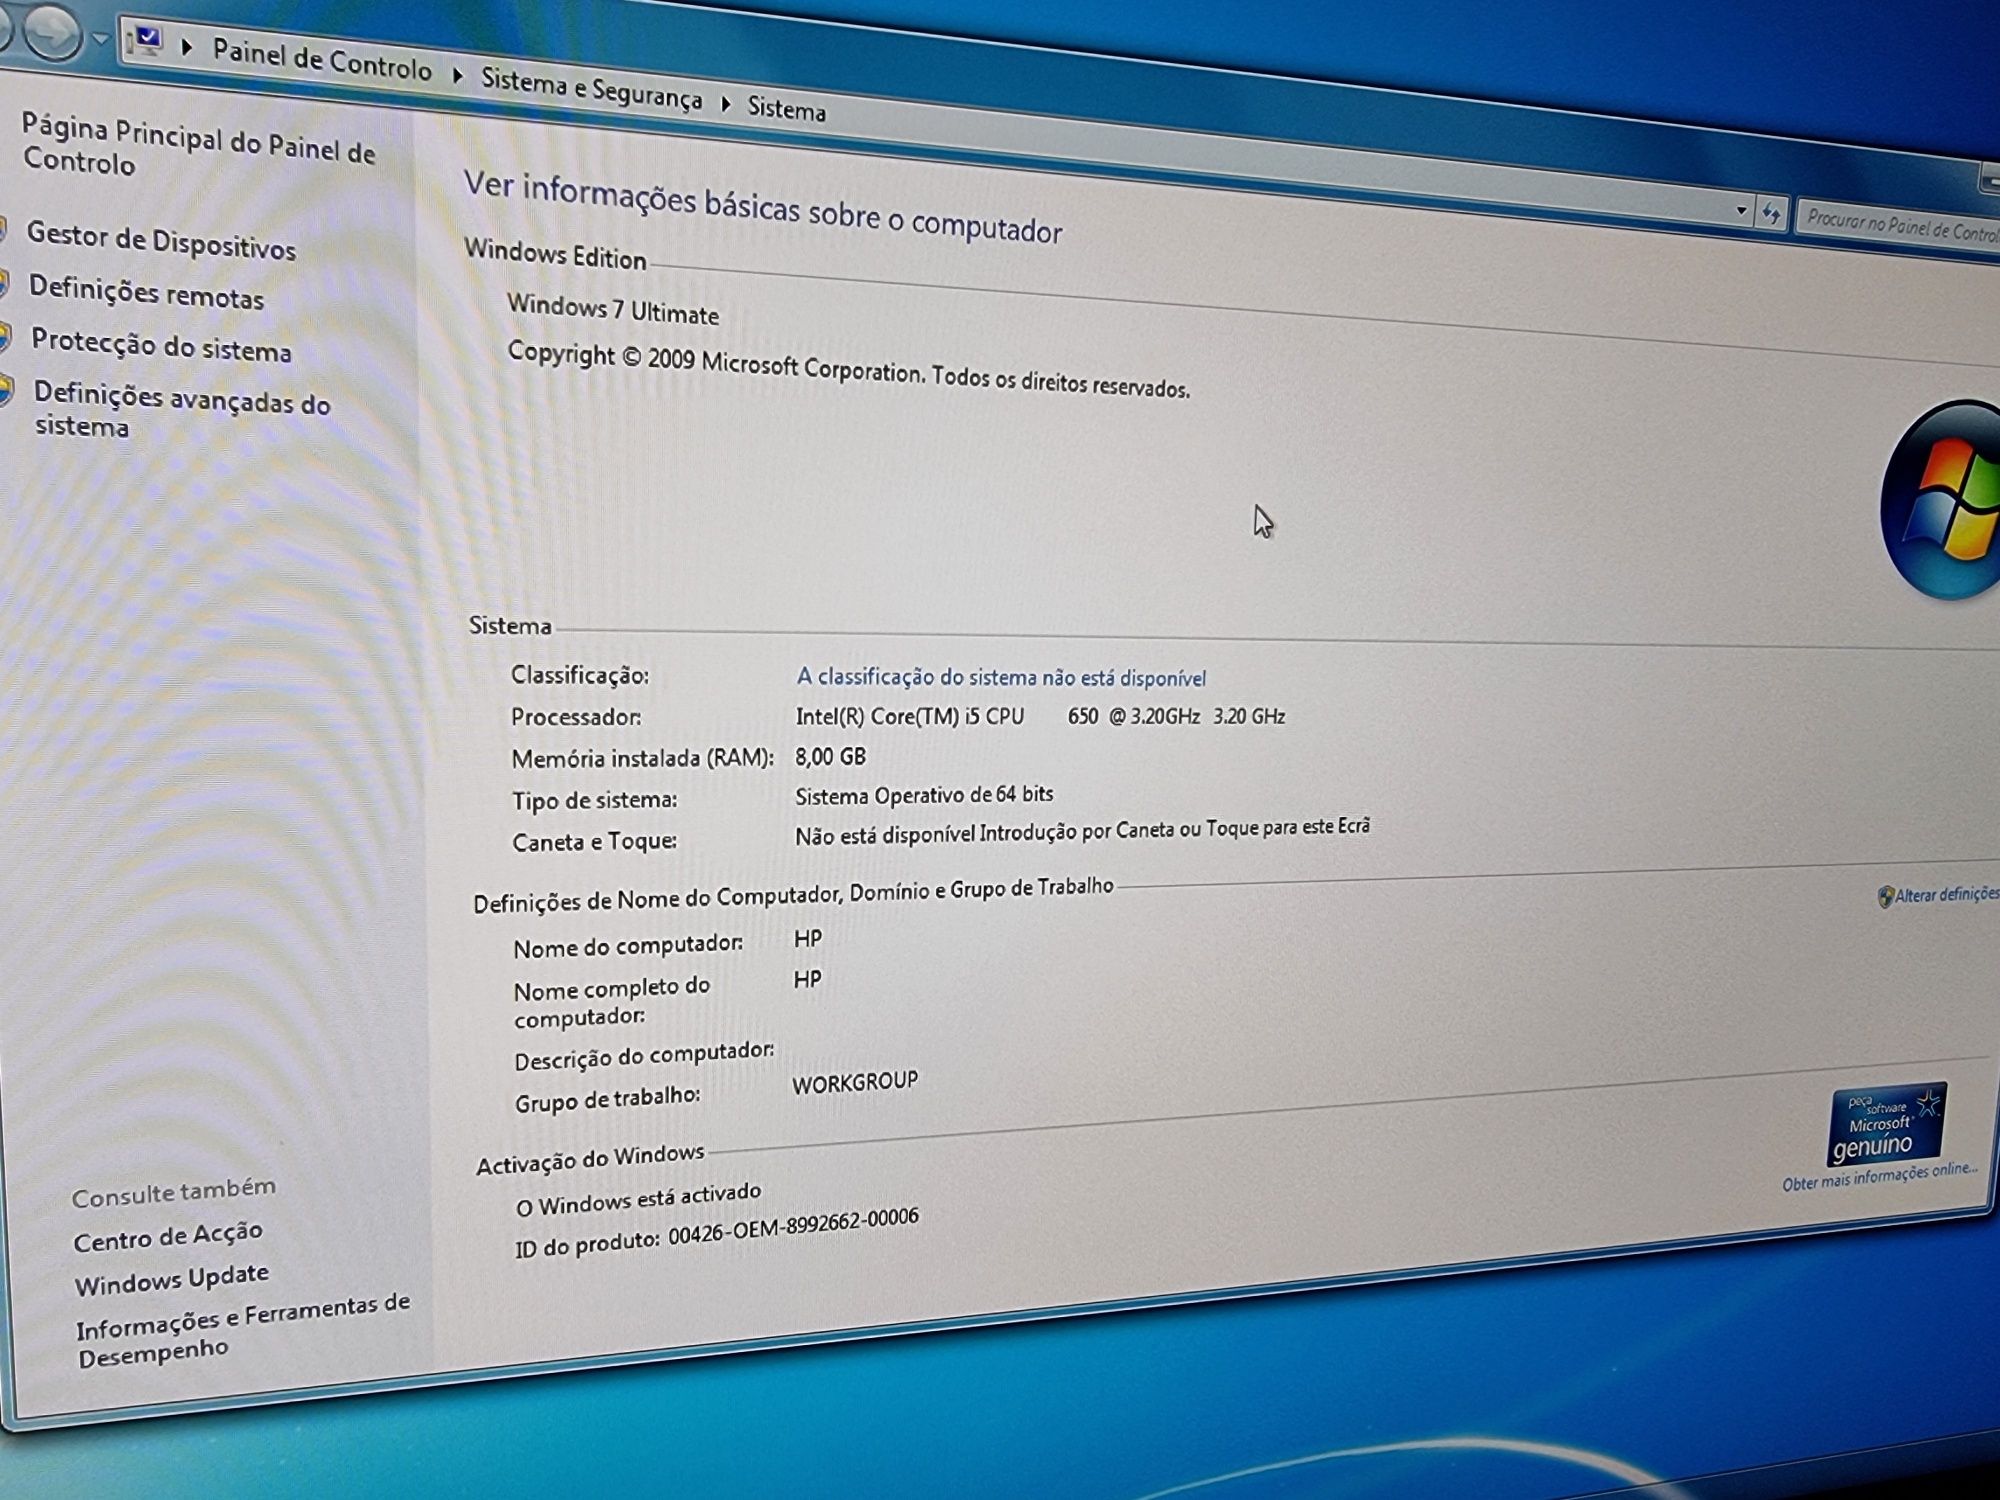Open Gestor de Dispositivos
Image resolution: width=2000 pixels, height=1500 pixels.
point(161,241)
